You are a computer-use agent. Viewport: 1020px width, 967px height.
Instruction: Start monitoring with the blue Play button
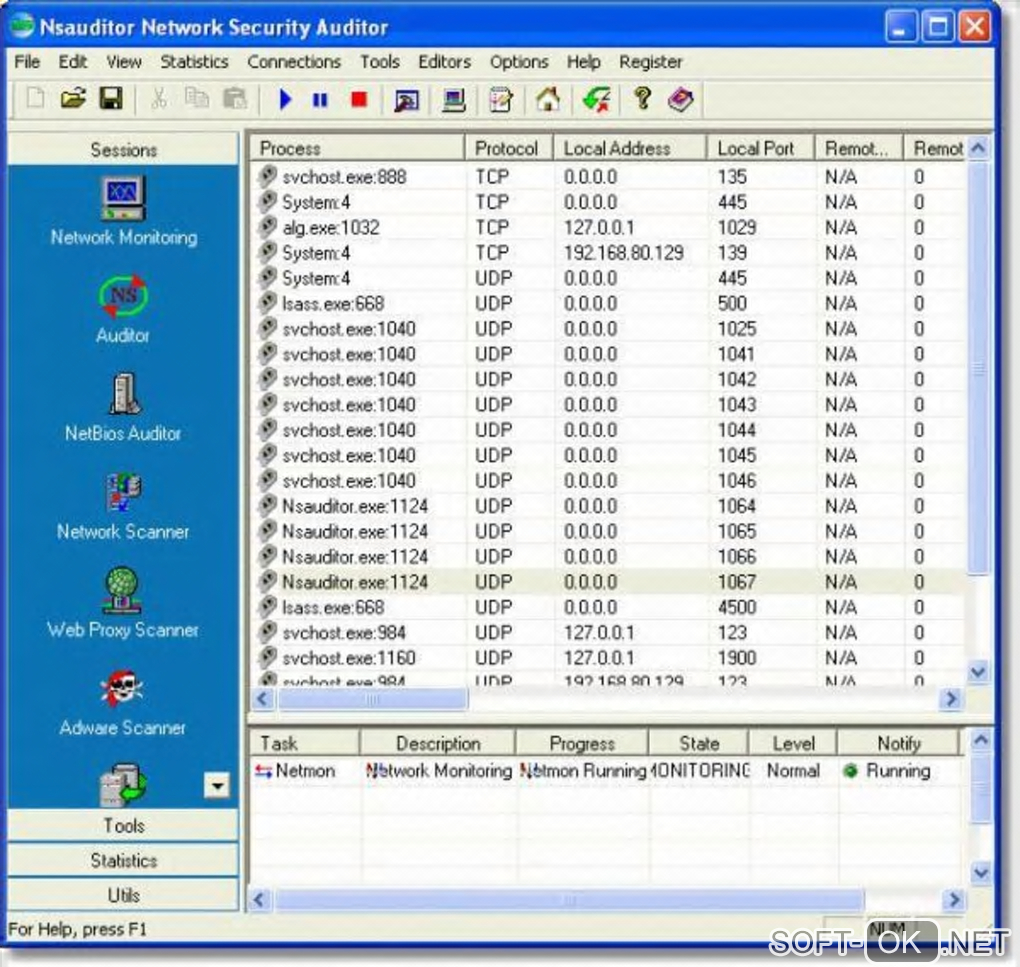[285, 100]
